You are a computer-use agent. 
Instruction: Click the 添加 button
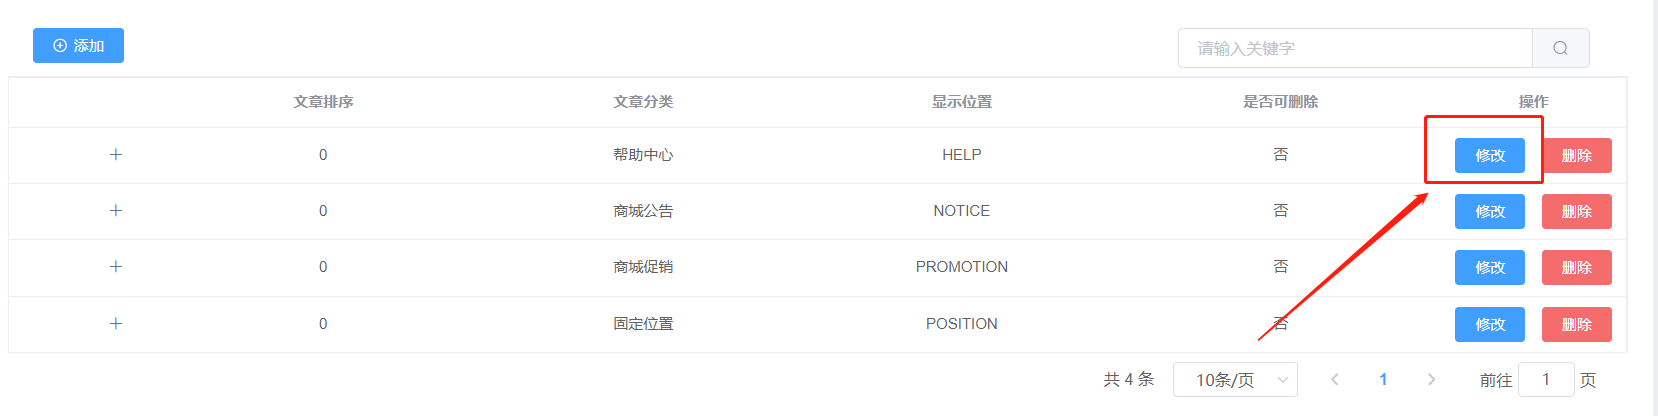[78, 46]
